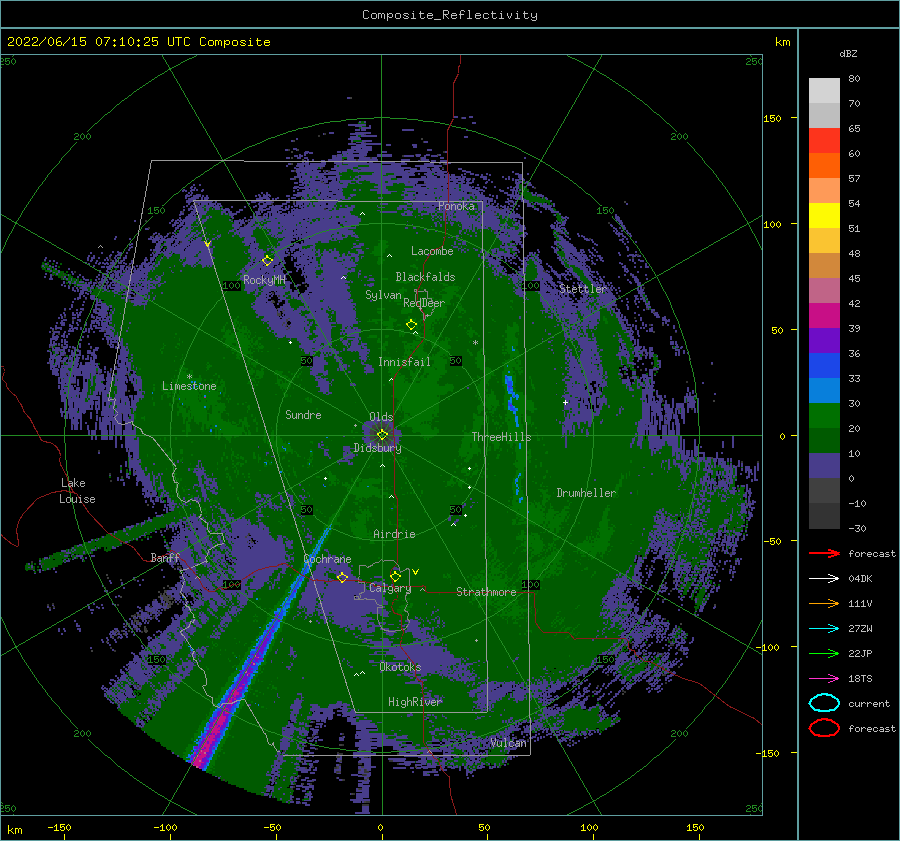Click the green 22JP arrow in legend
Viewport: 900px width, 841px height.
pos(824,653)
